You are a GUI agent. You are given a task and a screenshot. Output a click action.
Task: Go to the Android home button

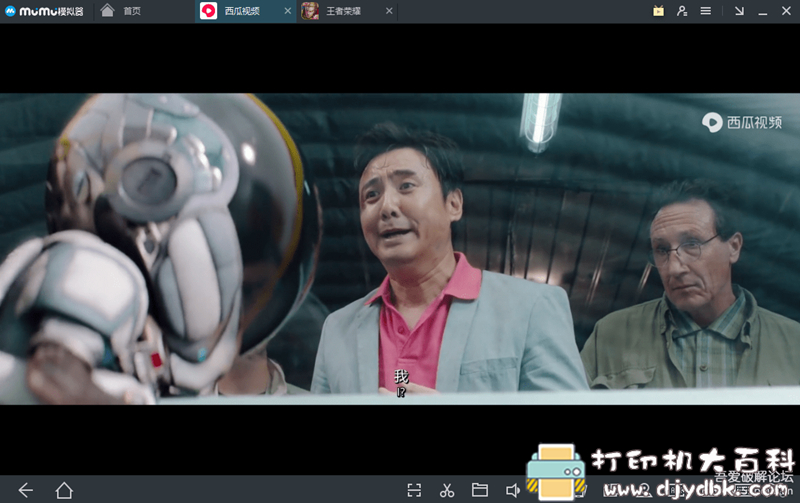[64, 490]
